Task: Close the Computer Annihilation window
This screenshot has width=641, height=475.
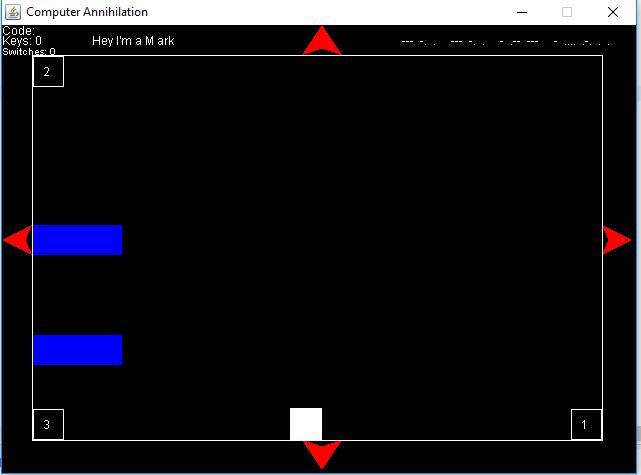Action: coord(613,12)
